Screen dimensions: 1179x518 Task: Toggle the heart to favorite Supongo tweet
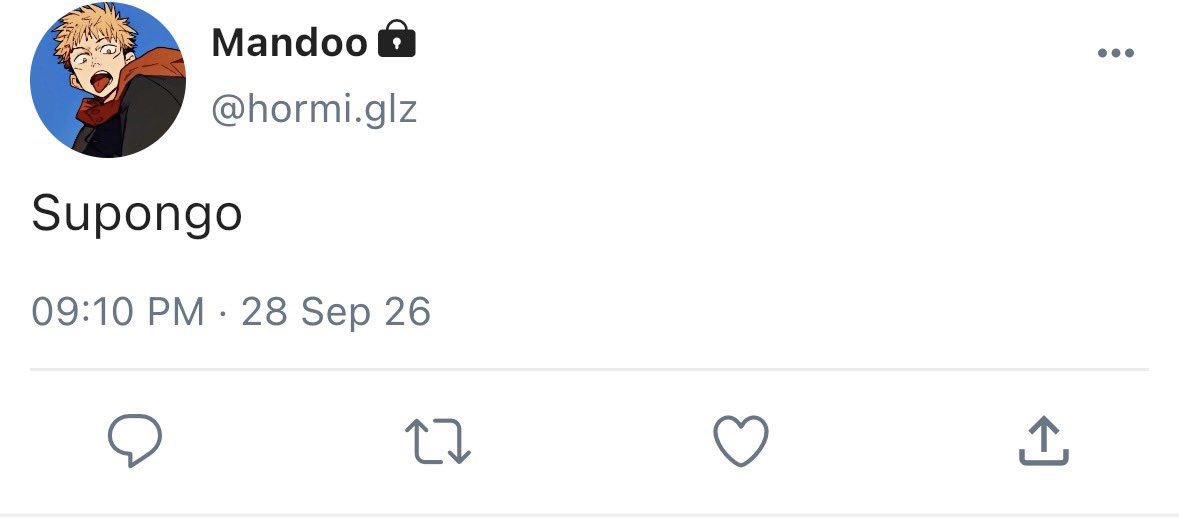pyautogui.click(x=741, y=441)
